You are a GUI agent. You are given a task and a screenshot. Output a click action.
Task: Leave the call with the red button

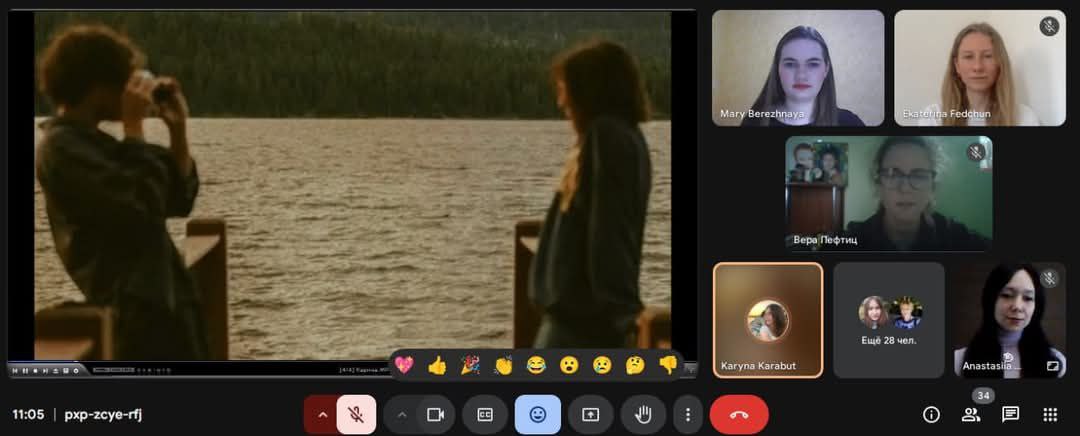(739, 414)
